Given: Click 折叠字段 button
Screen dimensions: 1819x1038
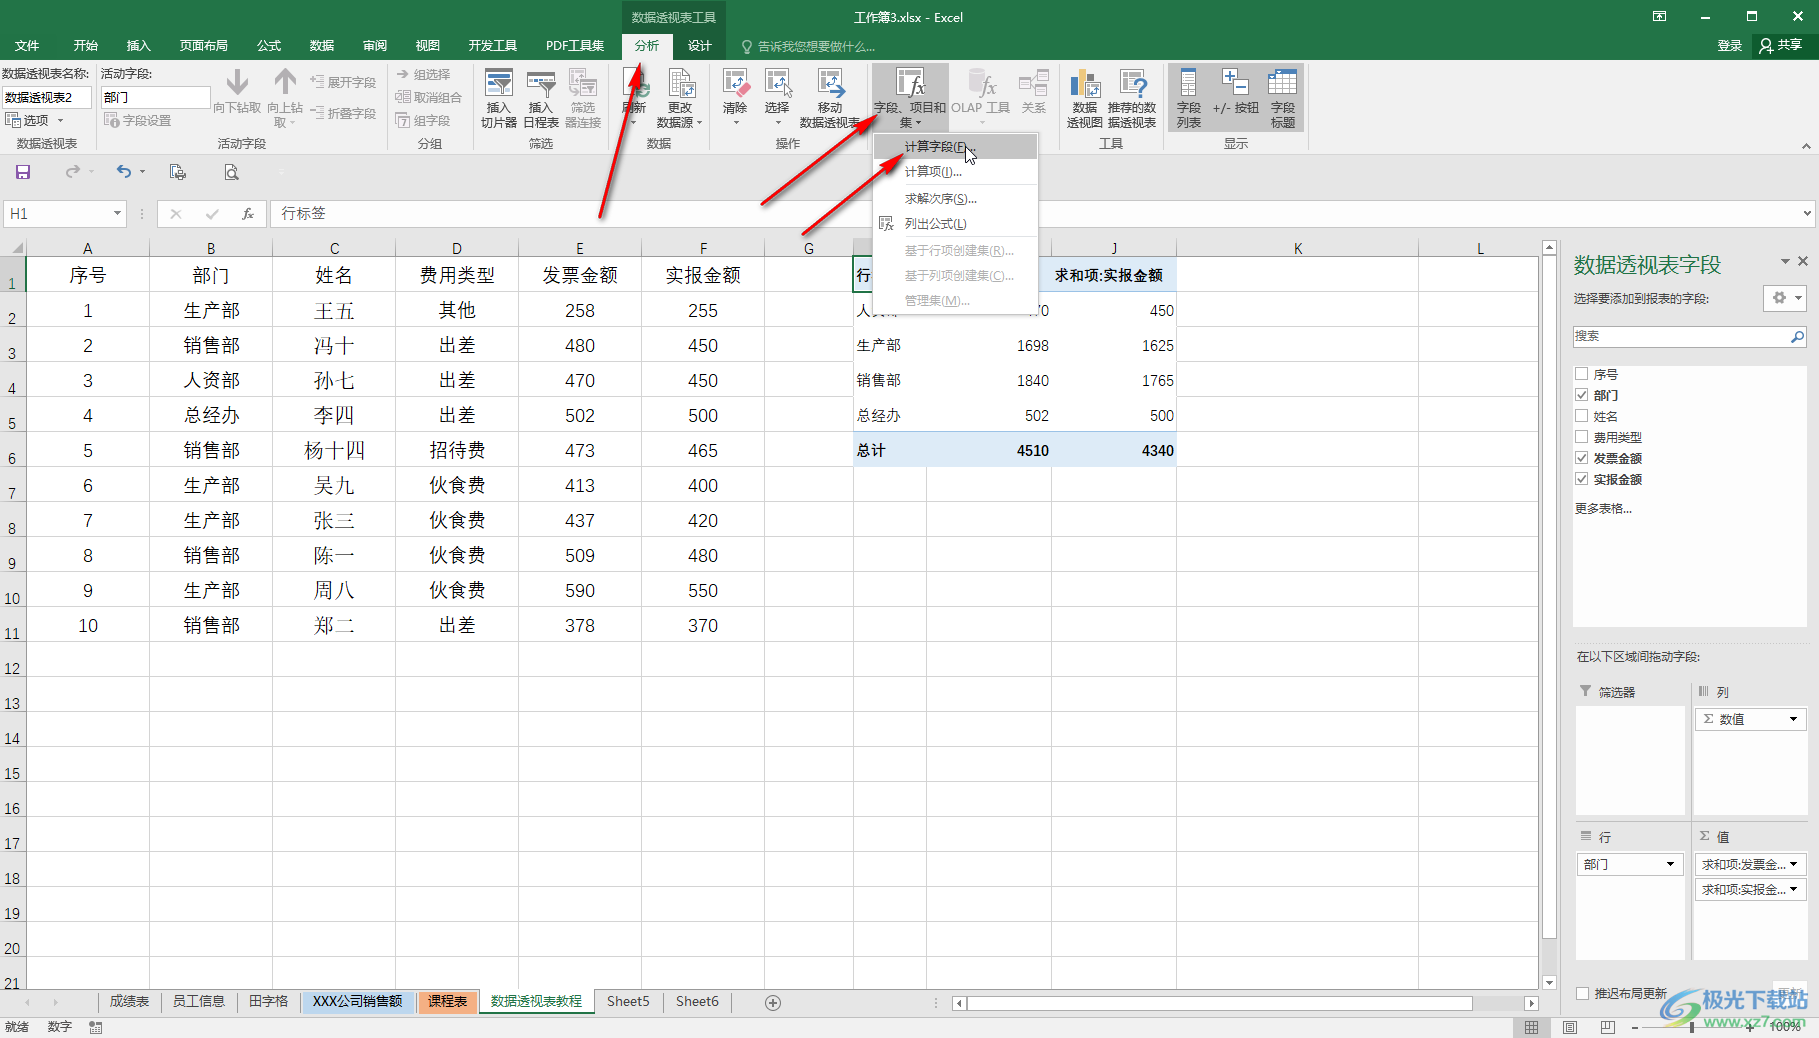Looking at the screenshot, I should pyautogui.click(x=343, y=113).
